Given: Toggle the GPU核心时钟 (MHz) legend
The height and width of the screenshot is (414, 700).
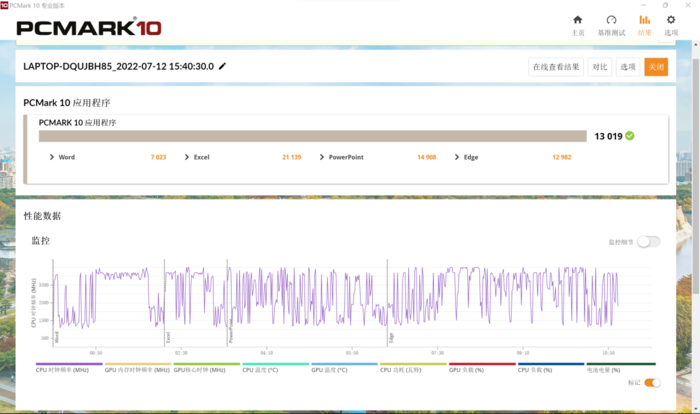Looking at the screenshot, I should (207, 368).
